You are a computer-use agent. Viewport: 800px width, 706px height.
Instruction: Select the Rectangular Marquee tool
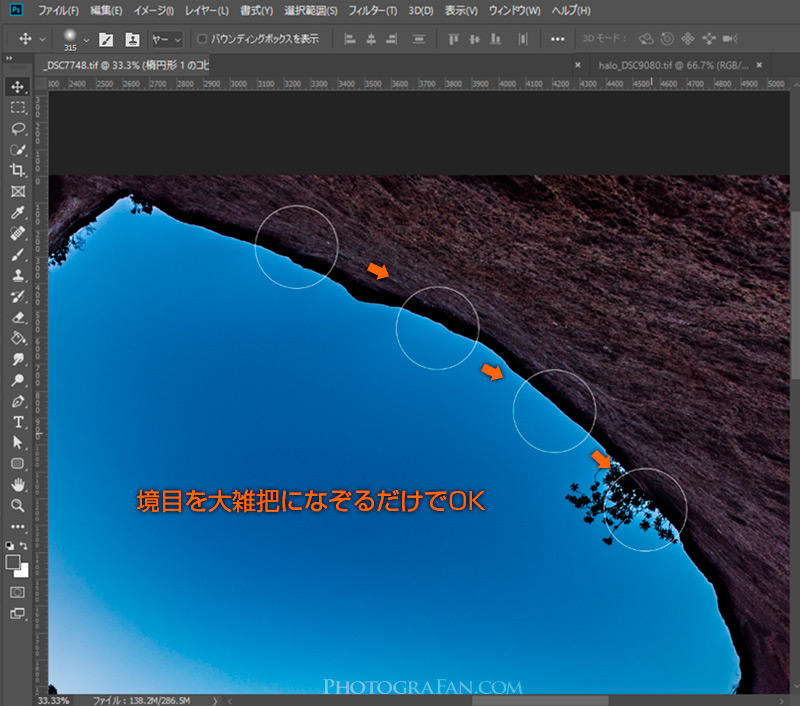[18, 107]
